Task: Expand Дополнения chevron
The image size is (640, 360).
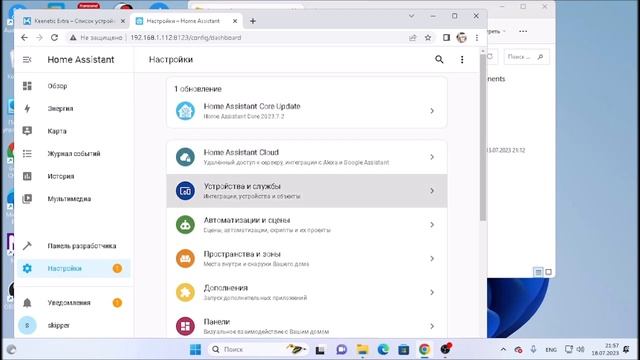Action: (x=432, y=292)
